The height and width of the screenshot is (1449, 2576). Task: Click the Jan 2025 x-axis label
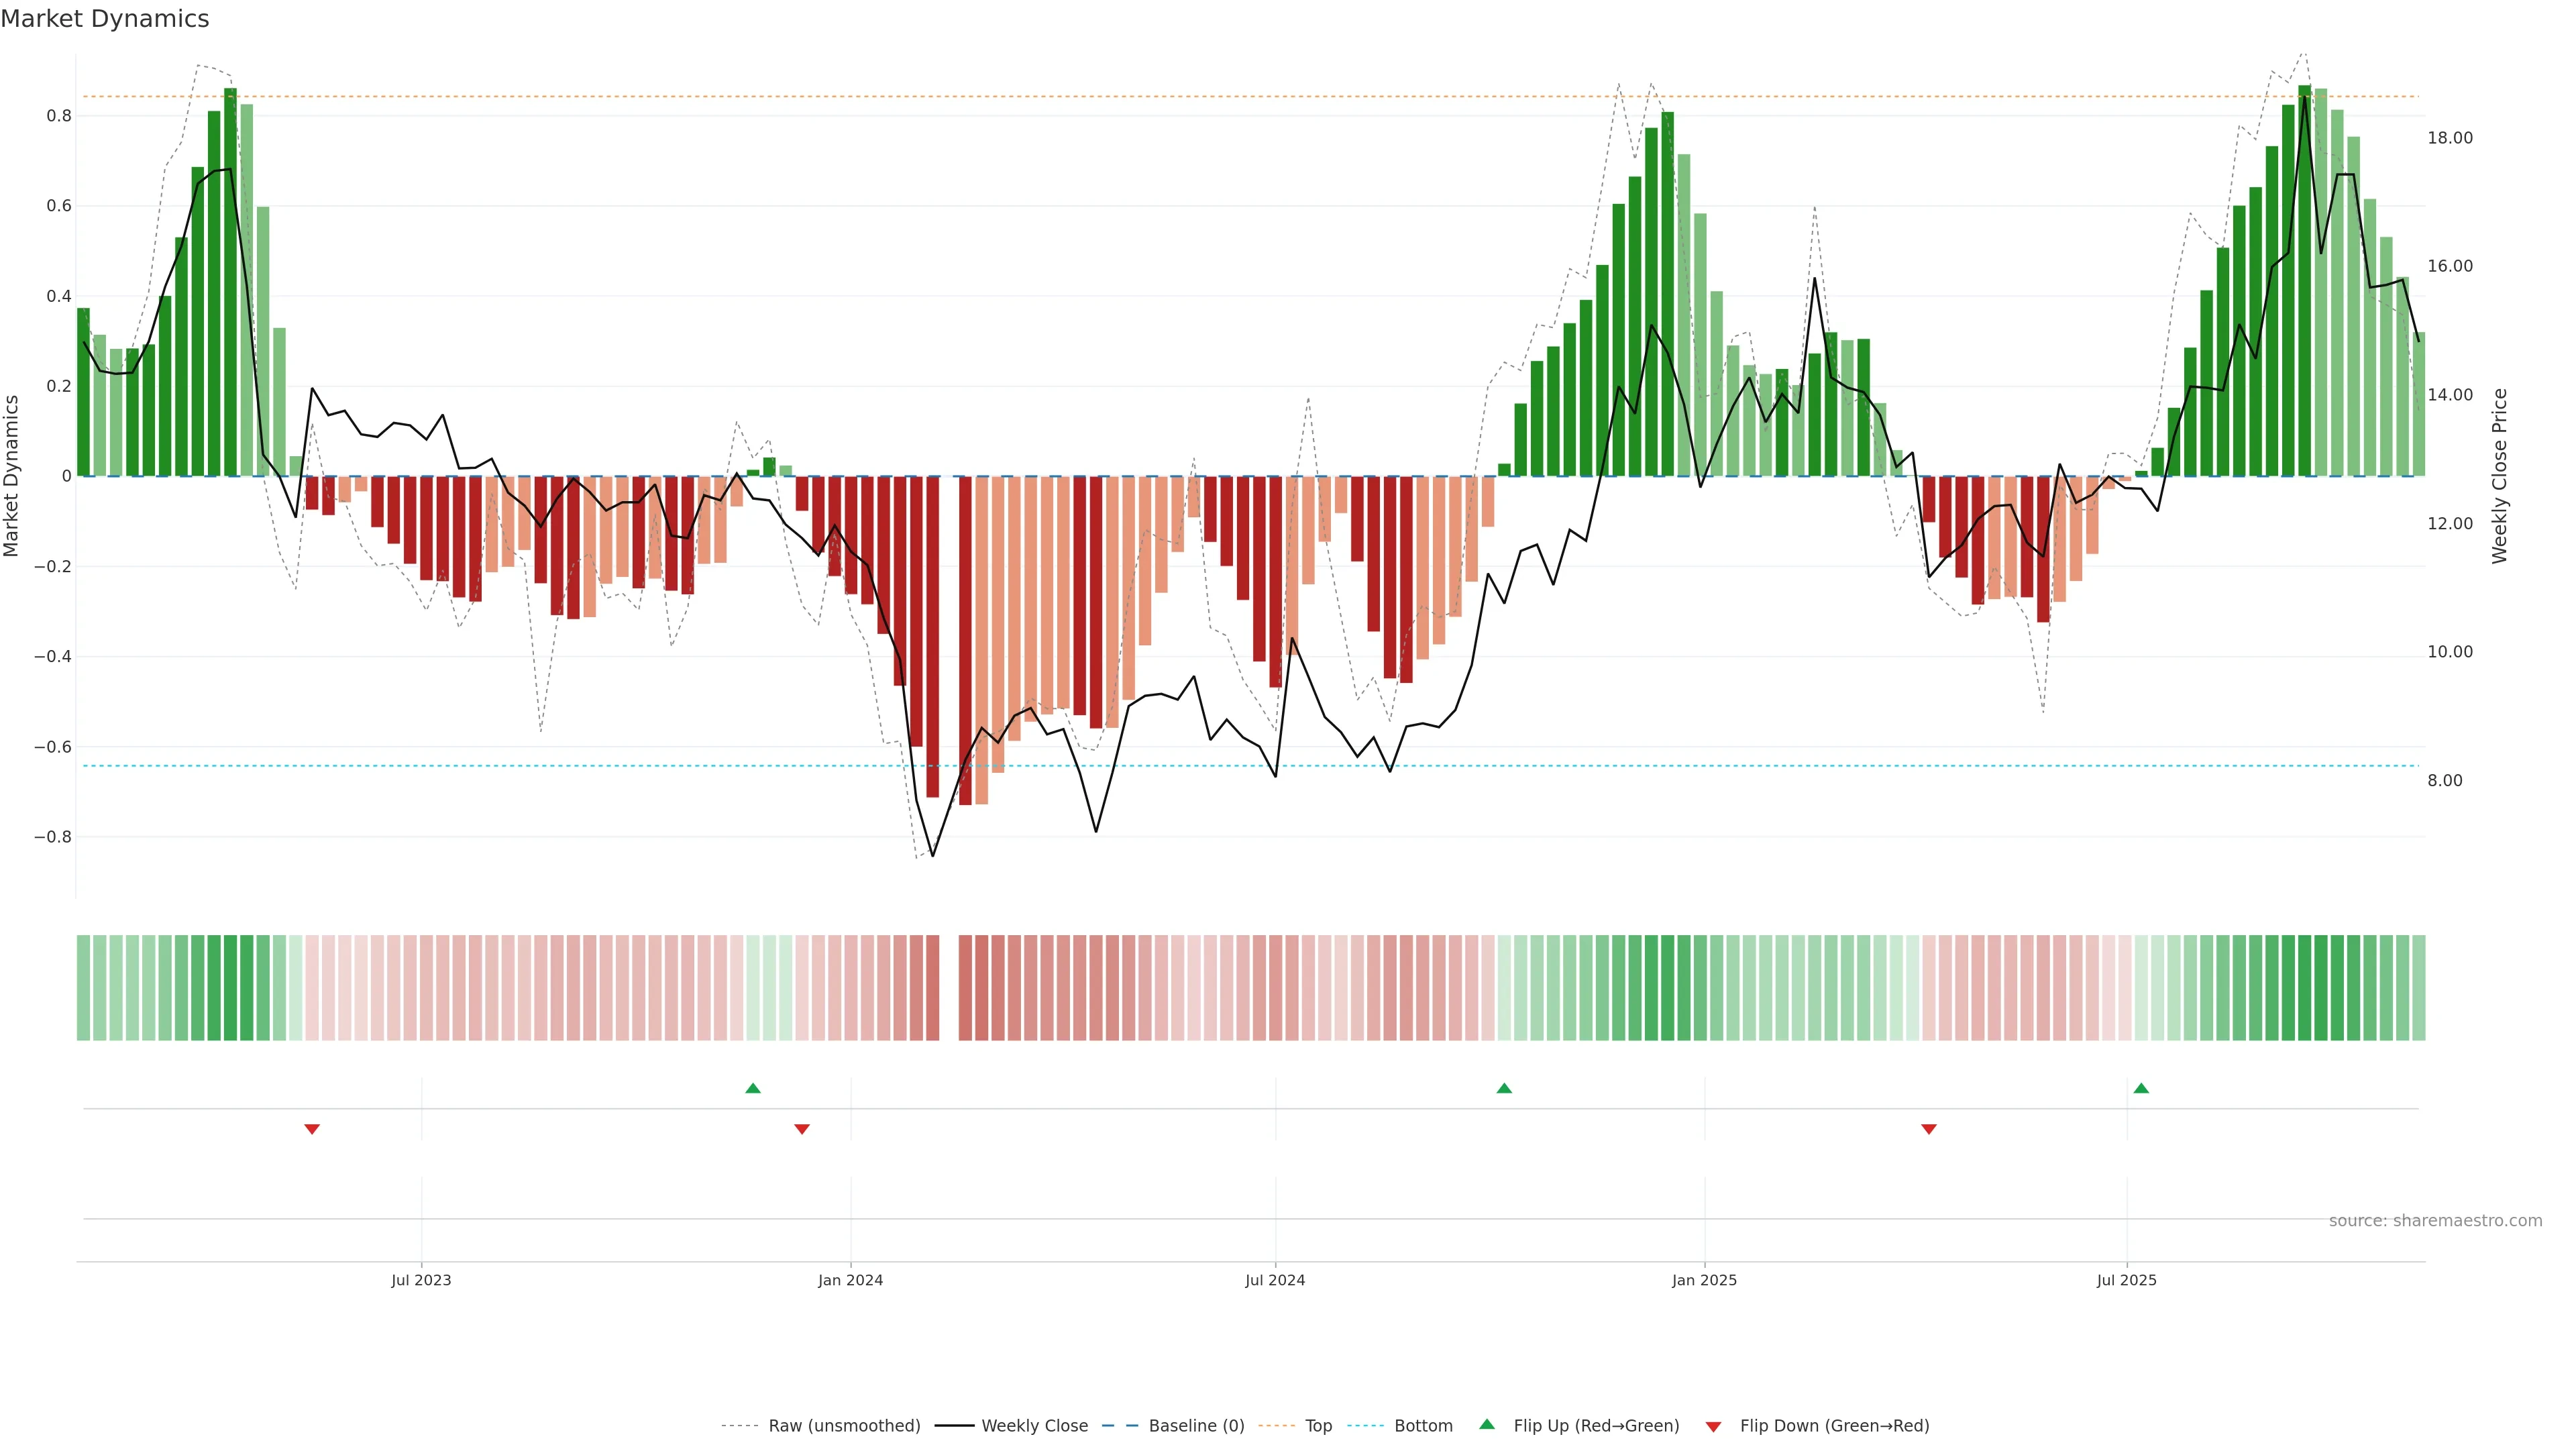pyautogui.click(x=1704, y=1280)
